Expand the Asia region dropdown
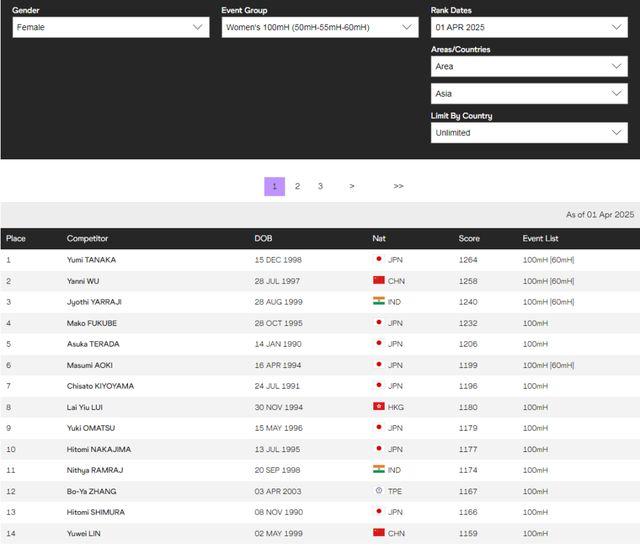 pos(529,93)
